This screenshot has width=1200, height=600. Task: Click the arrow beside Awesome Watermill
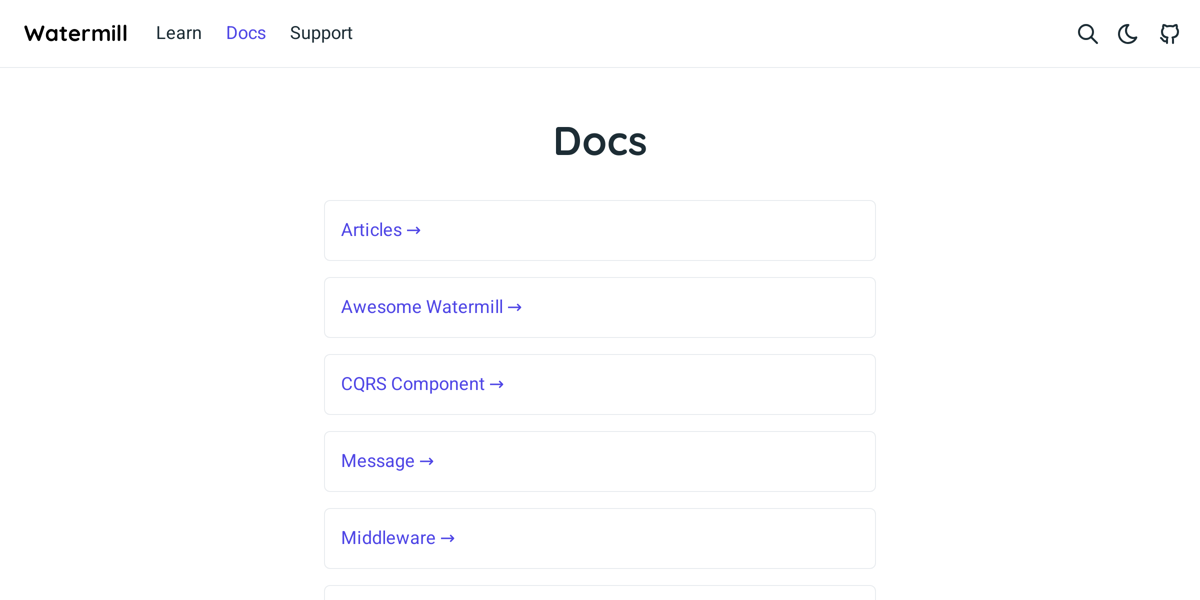[514, 307]
